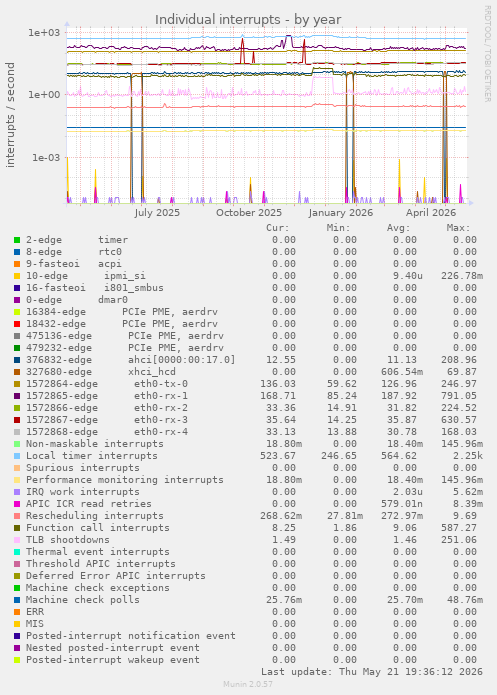Click the 'Machine check exceptions' label
This screenshot has width=497, height=695.
coord(98,587)
